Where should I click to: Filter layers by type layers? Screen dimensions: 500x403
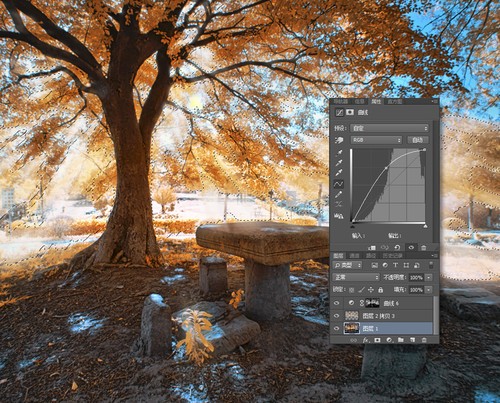click(395, 265)
